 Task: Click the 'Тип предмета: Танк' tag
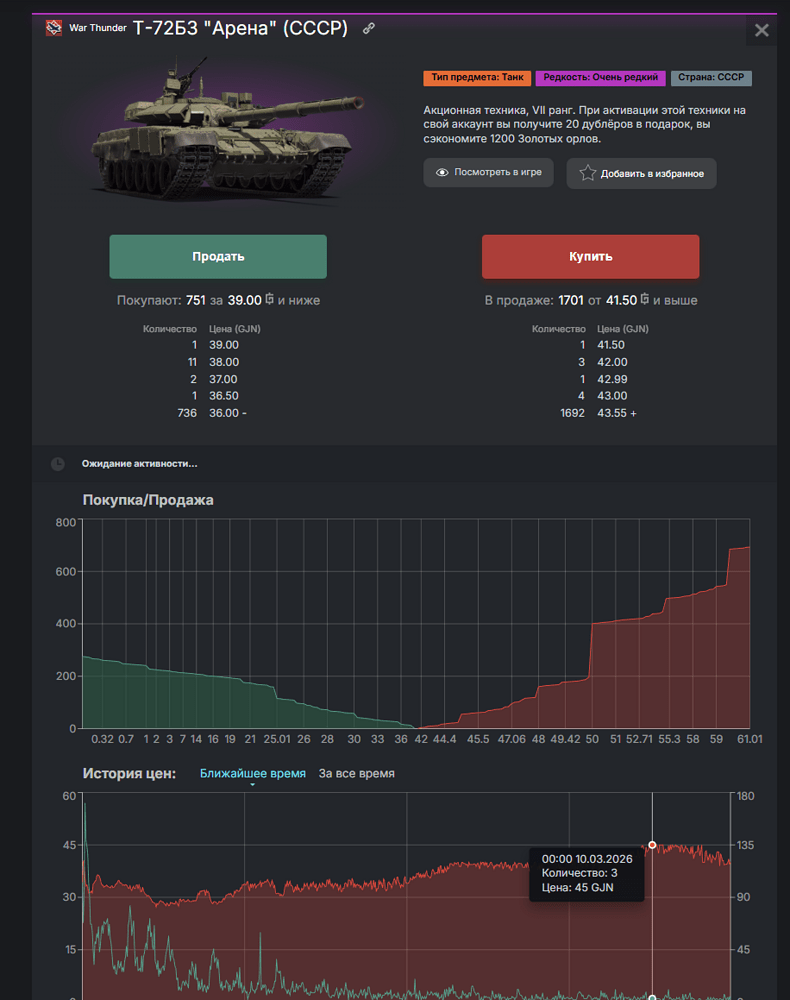point(476,78)
